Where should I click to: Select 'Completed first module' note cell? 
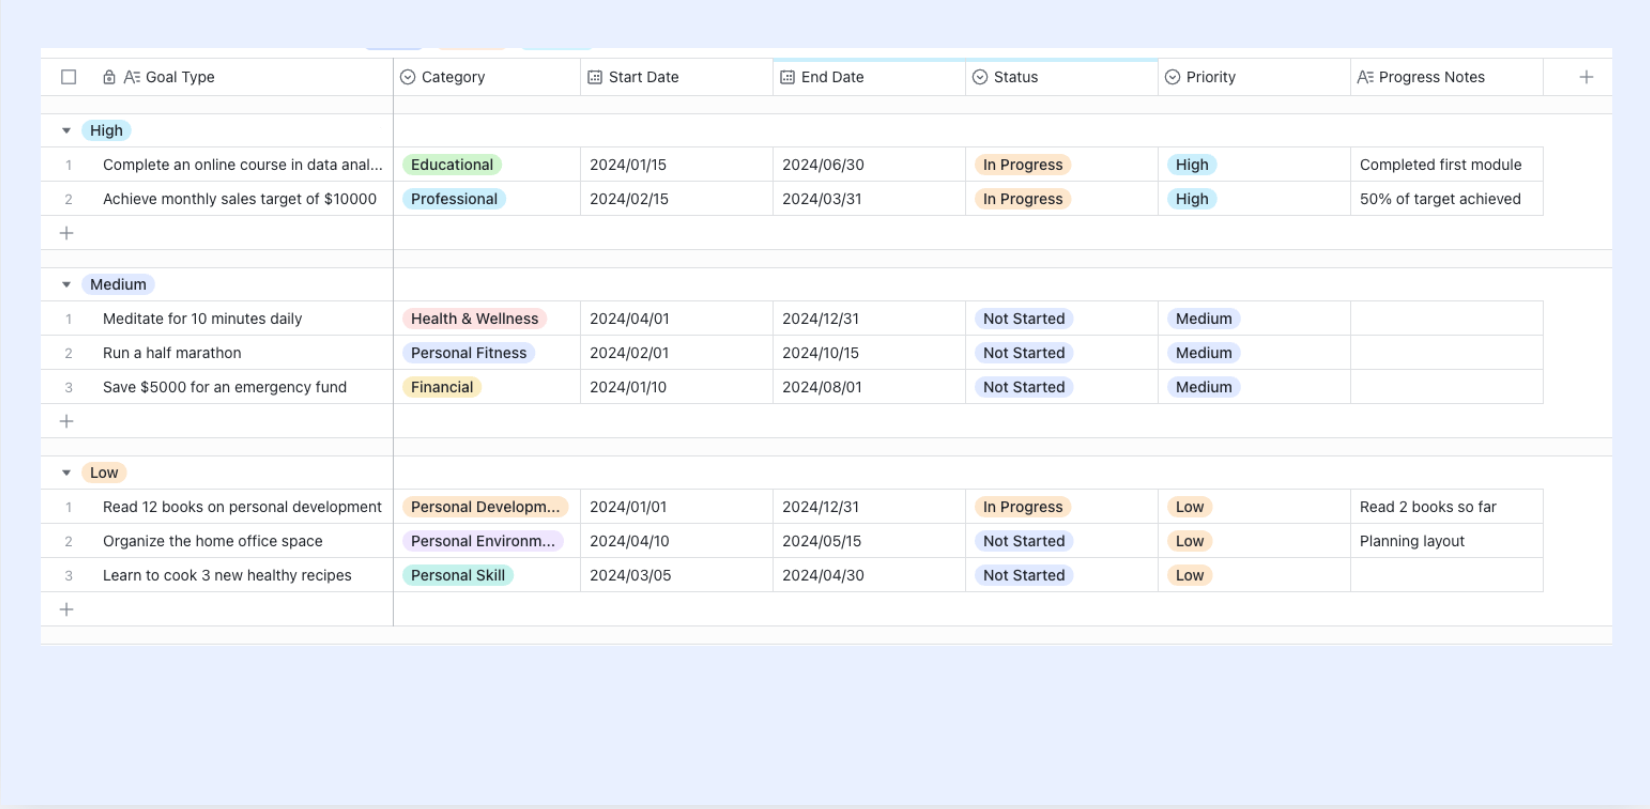coord(1447,165)
